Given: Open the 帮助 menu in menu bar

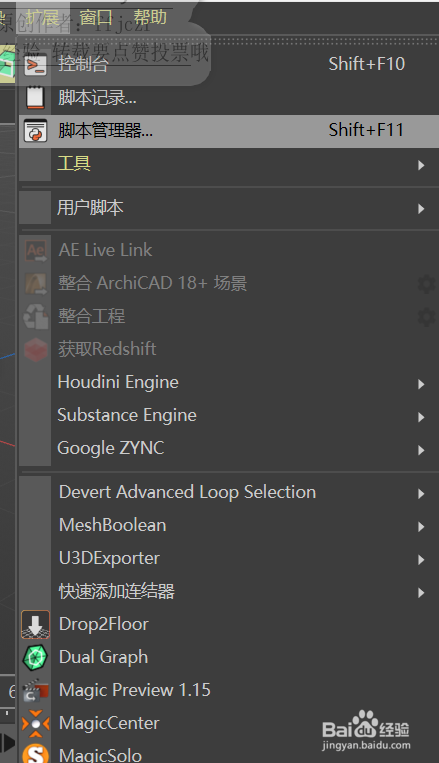Looking at the screenshot, I should [x=150, y=18].
